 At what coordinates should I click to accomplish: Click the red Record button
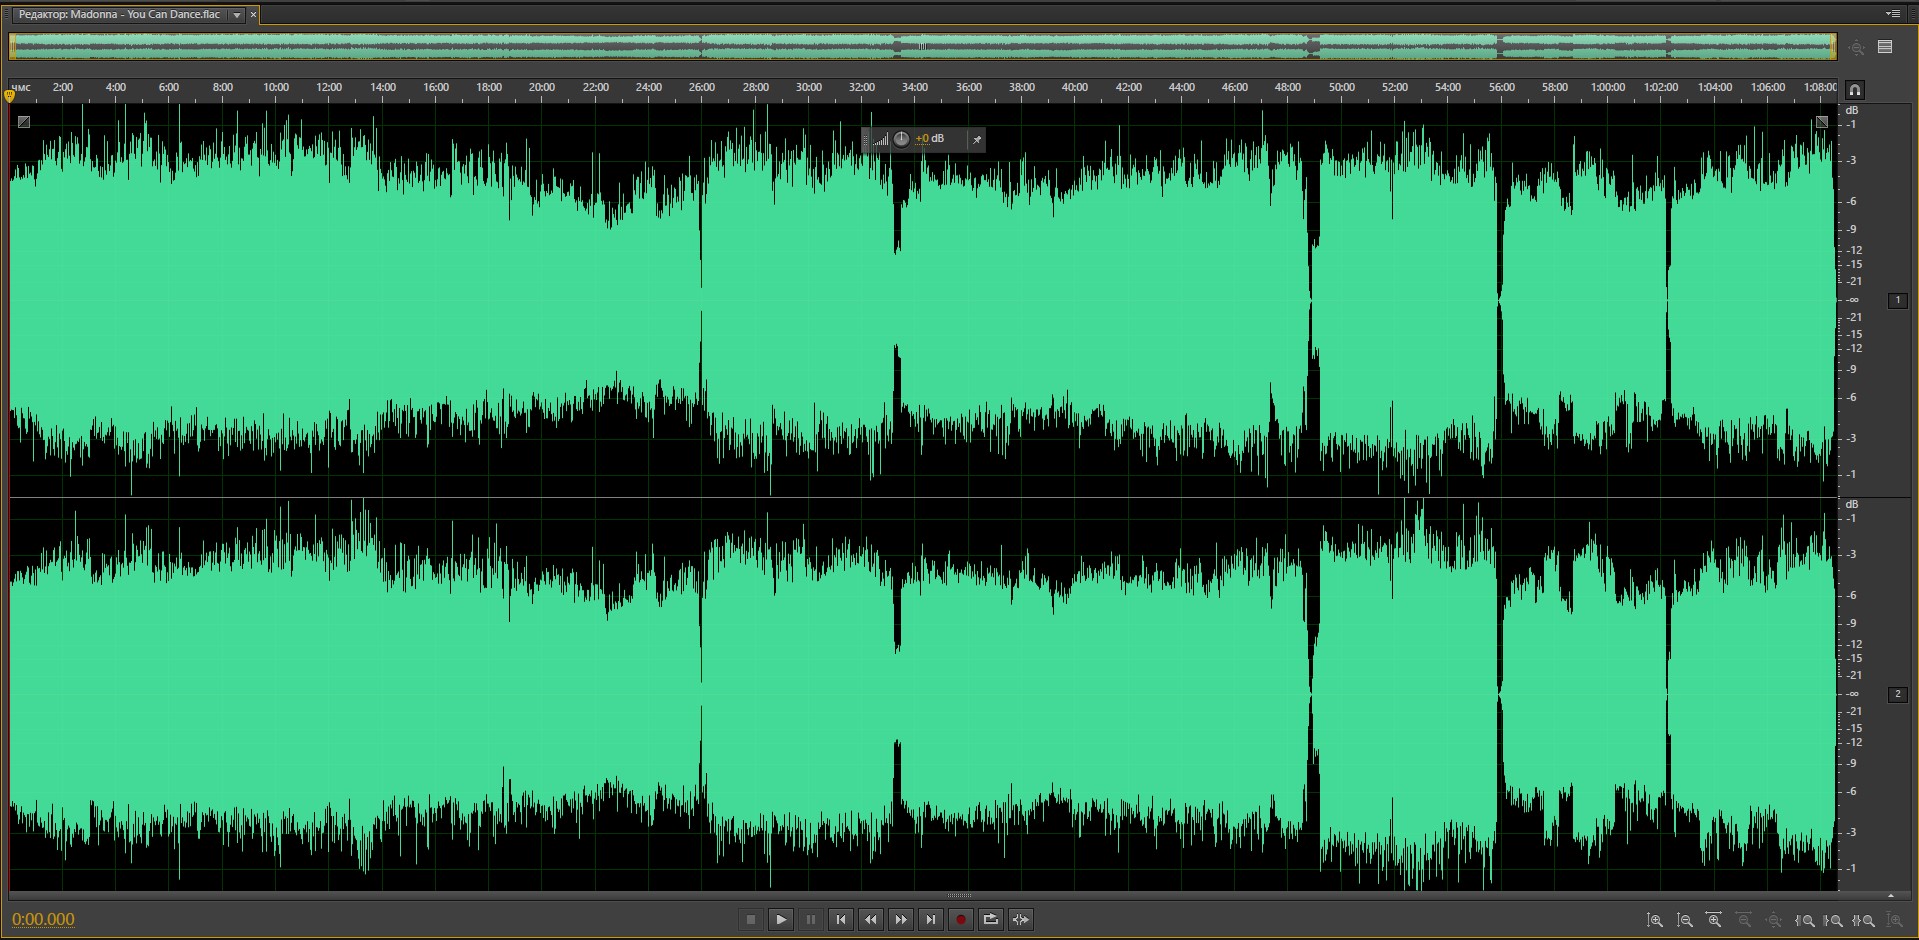(961, 920)
